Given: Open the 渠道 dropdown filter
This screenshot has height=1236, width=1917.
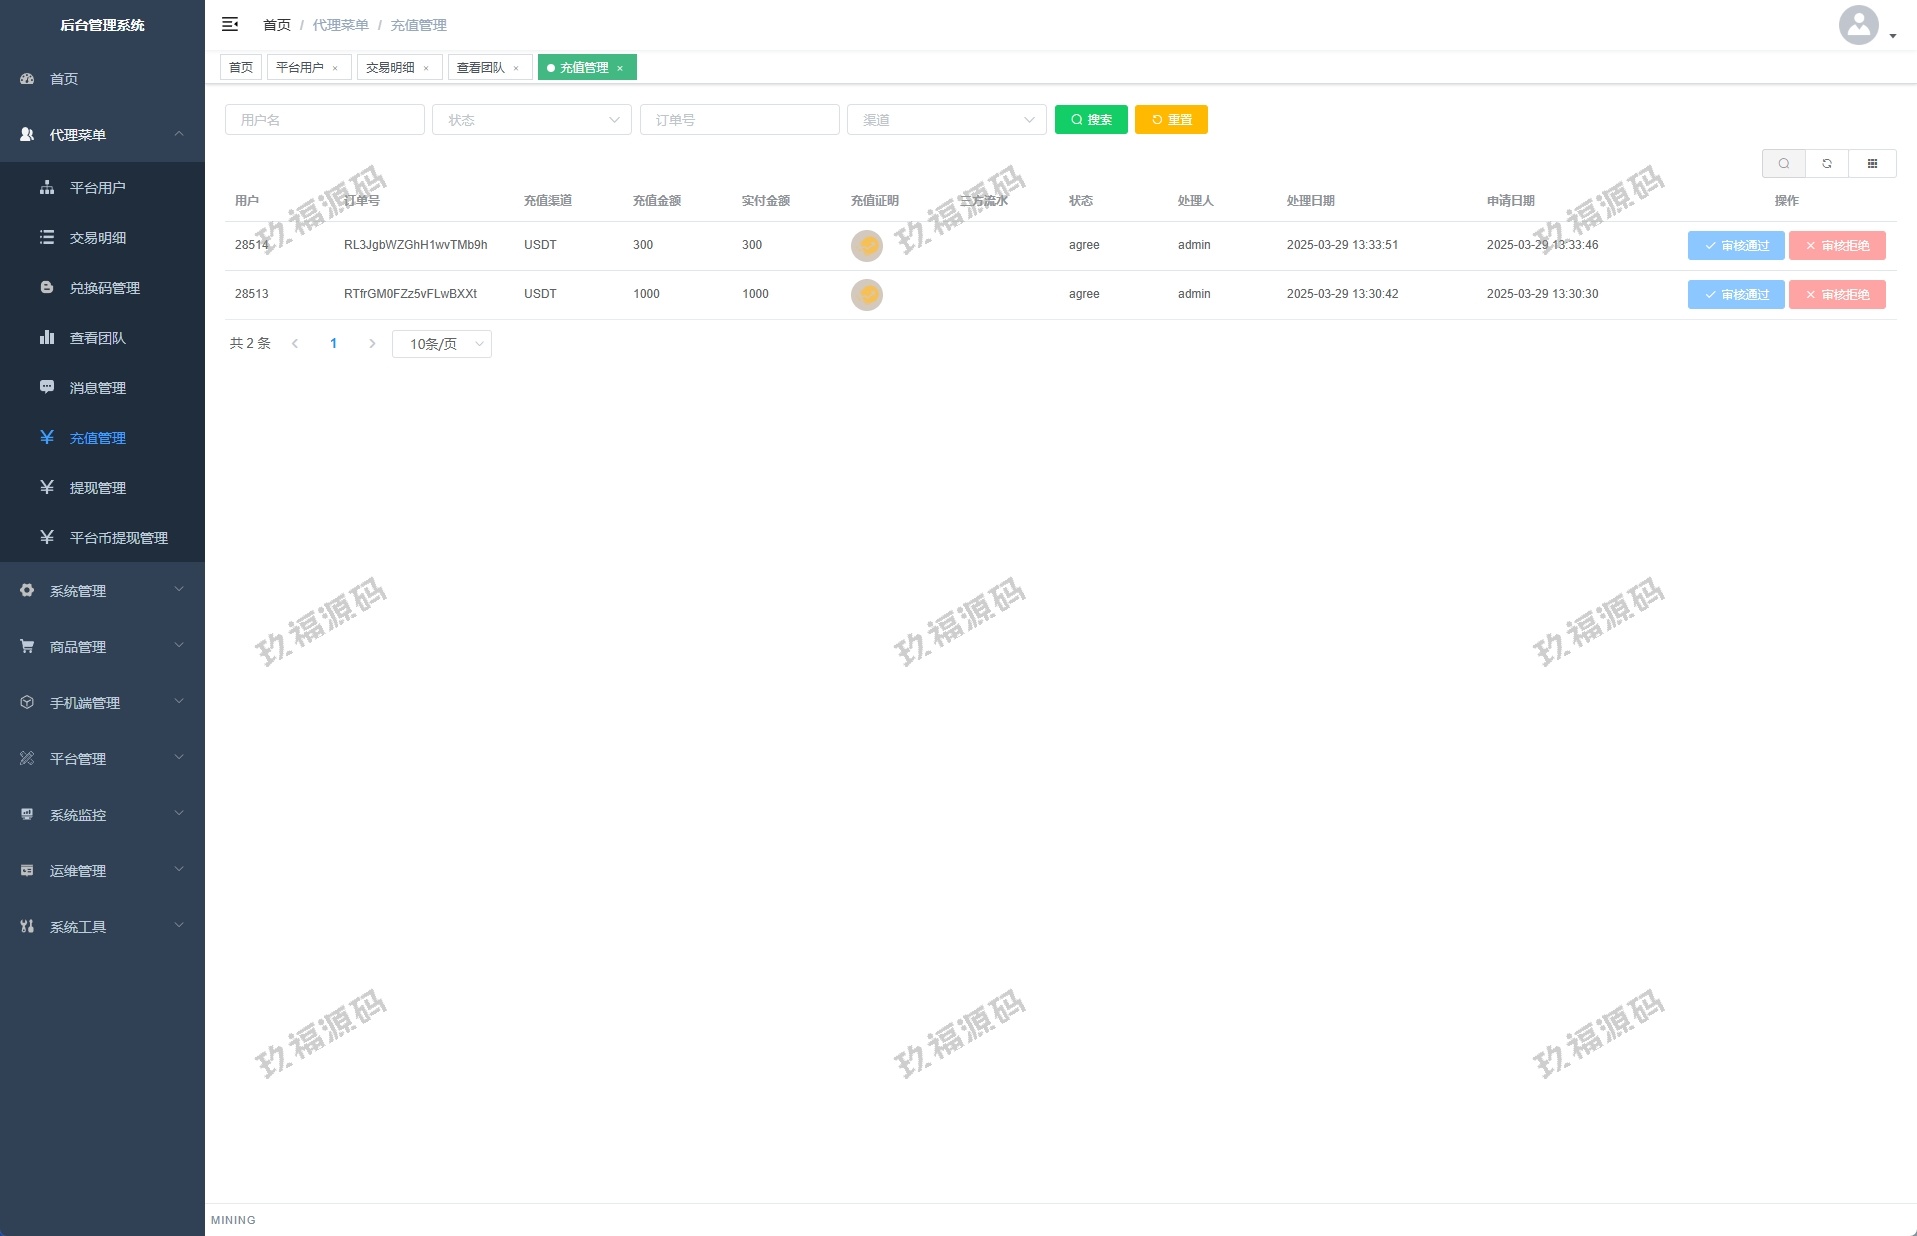Looking at the screenshot, I should tap(946, 120).
